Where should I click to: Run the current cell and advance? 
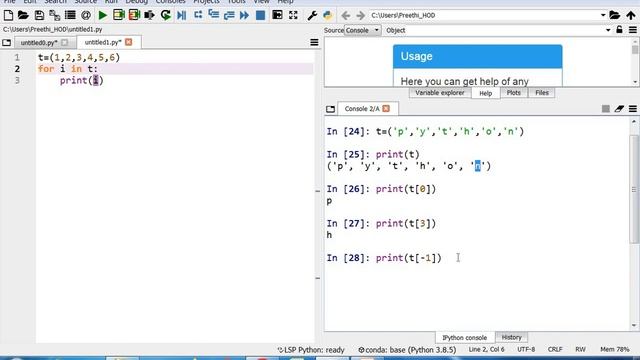(x=134, y=16)
